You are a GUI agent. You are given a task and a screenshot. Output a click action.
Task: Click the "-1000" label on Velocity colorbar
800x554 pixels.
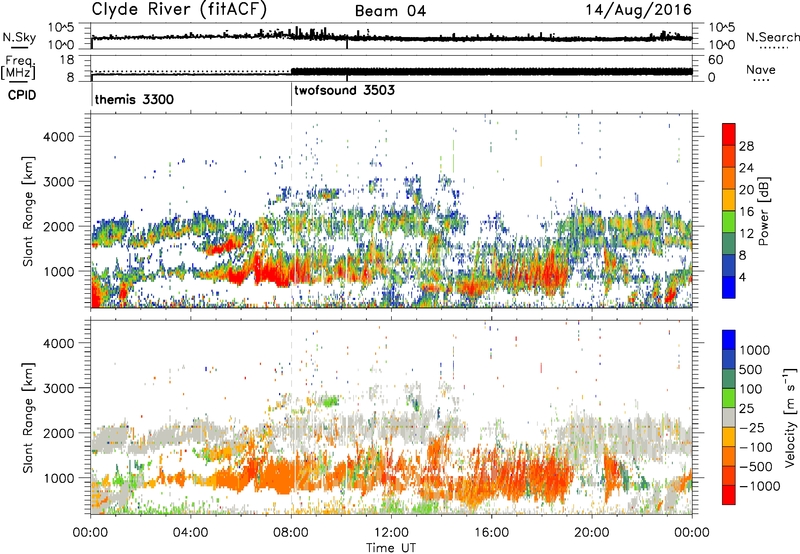(760, 486)
